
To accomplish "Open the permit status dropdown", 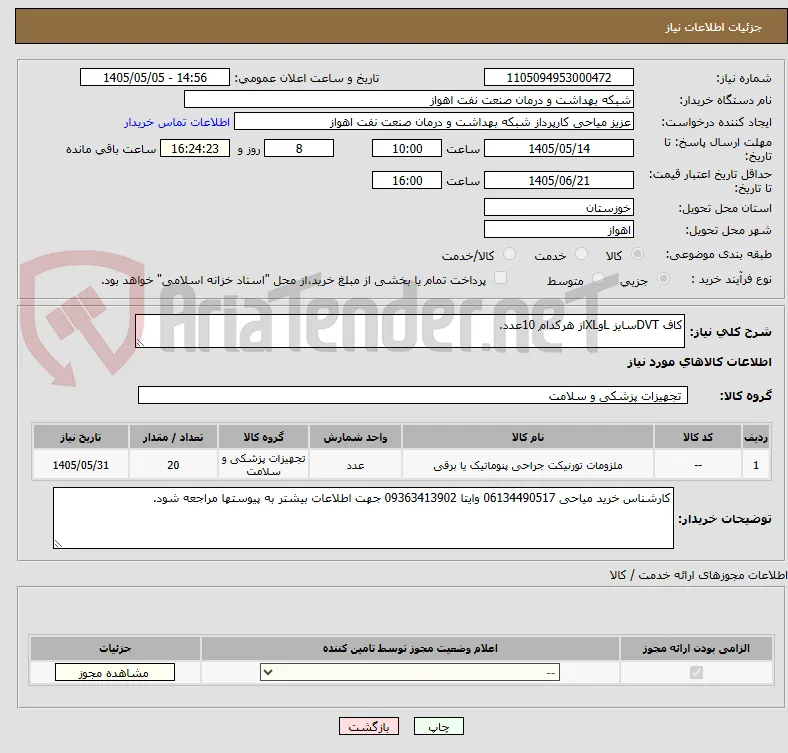I will pyautogui.click(x=410, y=672).
